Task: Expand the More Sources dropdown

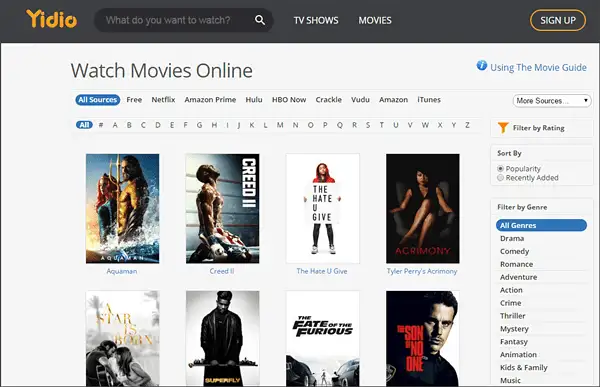Action: coord(552,101)
